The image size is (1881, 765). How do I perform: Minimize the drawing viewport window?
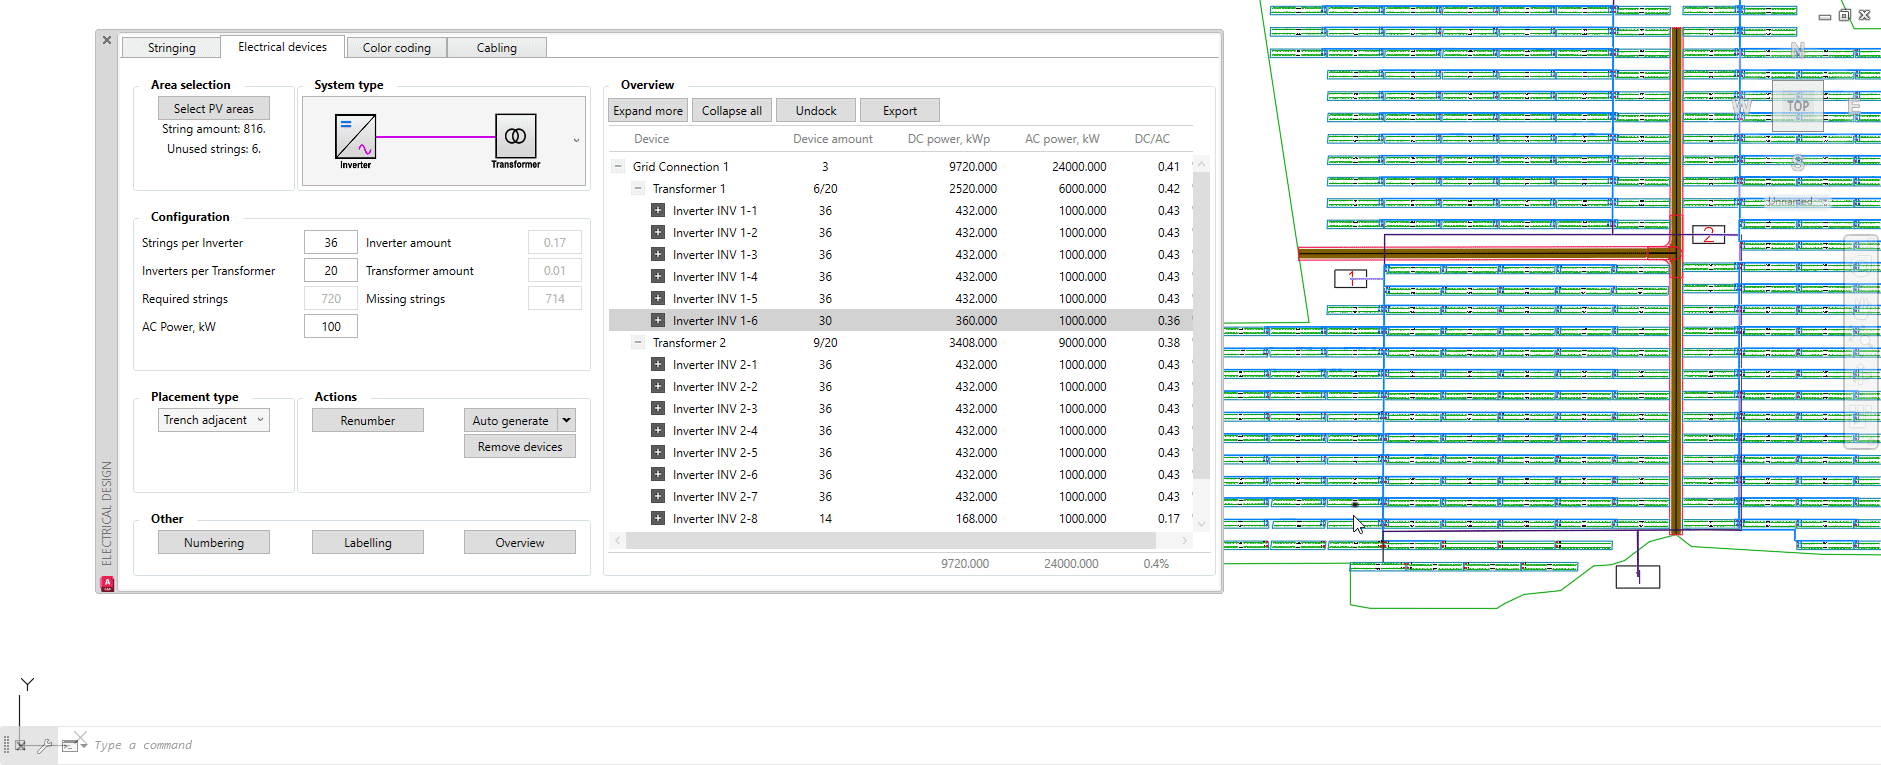point(1825,16)
